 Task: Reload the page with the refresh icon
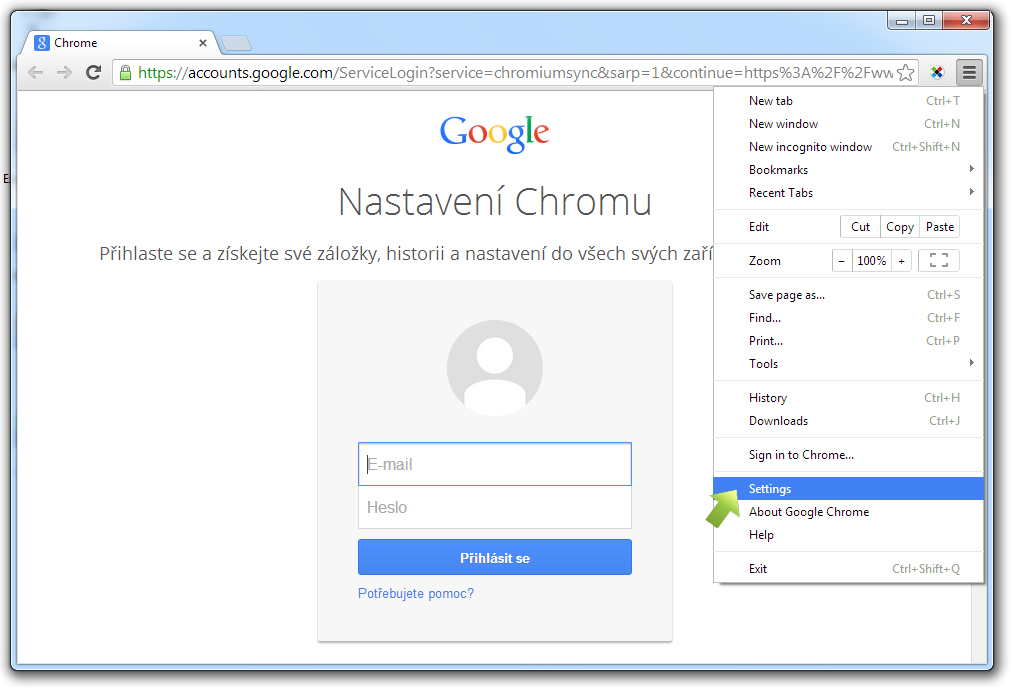click(x=93, y=72)
